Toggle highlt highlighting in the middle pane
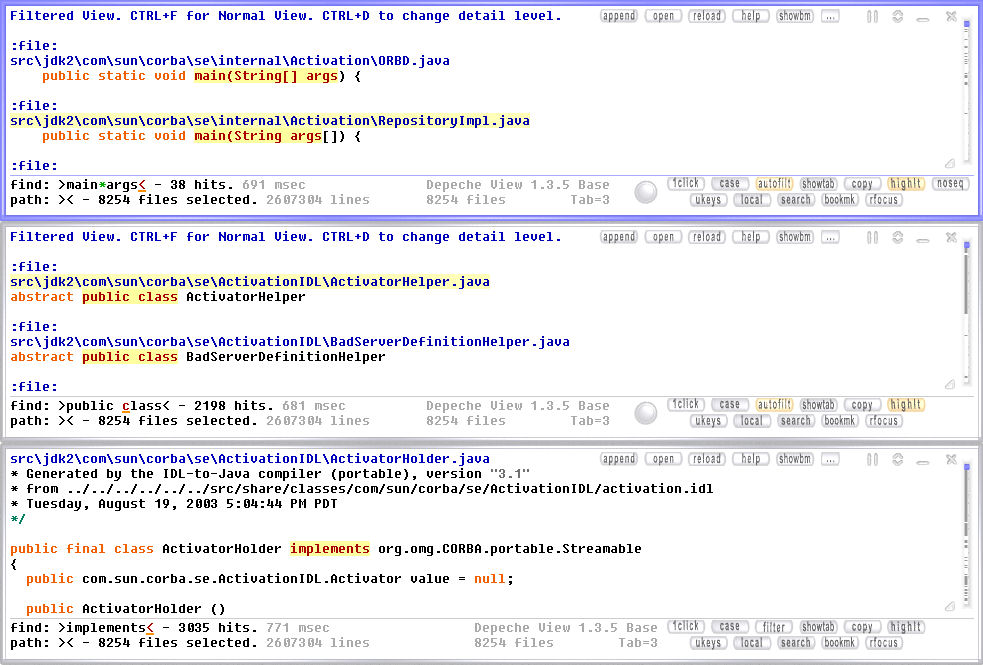Image resolution: width=983 pixels, height=665 pixels. coord(906,405)
